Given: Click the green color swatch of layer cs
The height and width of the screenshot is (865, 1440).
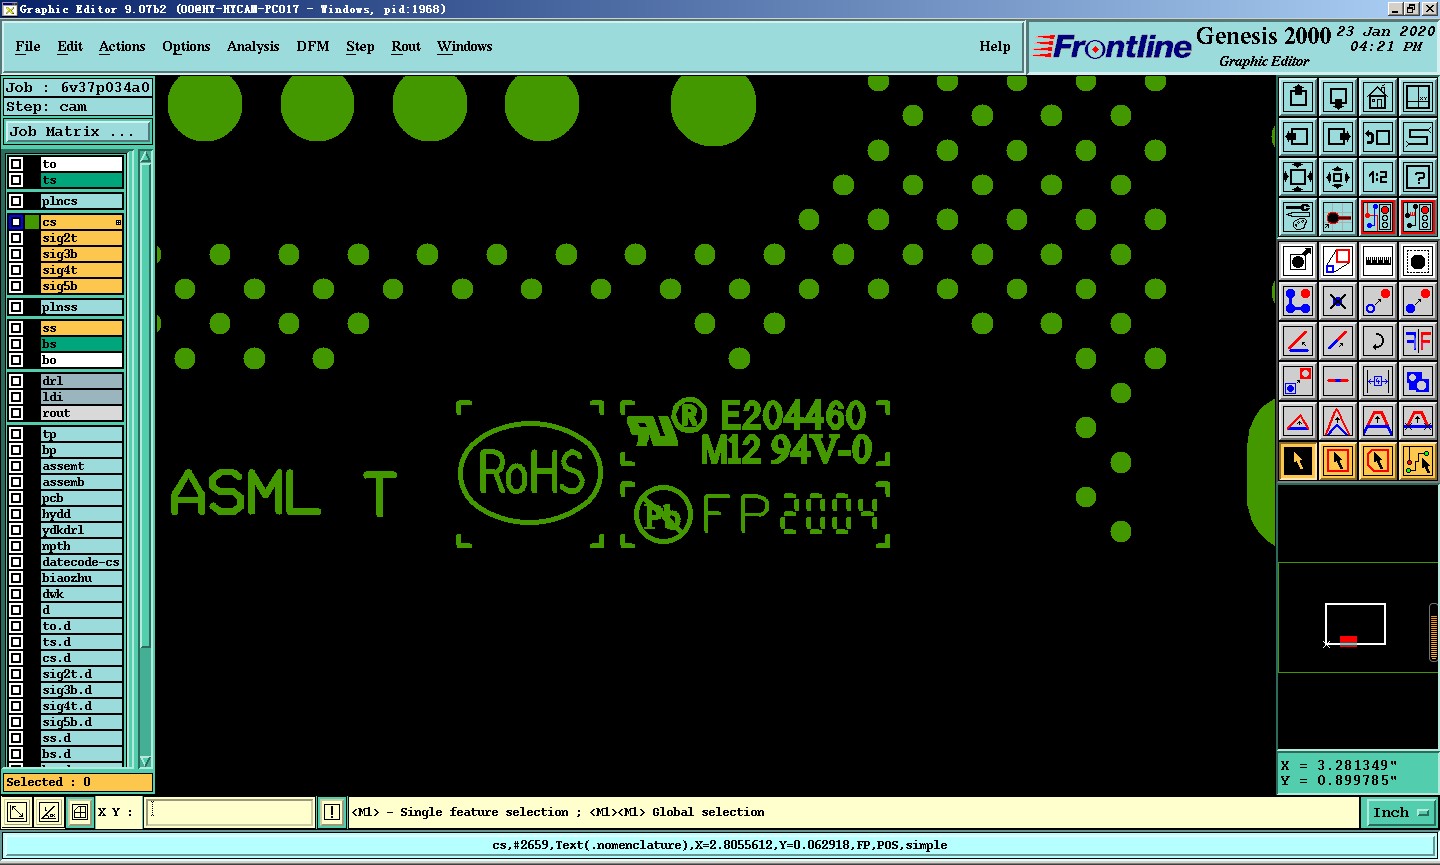Looking at the screenshot, I should [x=32, y=222].
